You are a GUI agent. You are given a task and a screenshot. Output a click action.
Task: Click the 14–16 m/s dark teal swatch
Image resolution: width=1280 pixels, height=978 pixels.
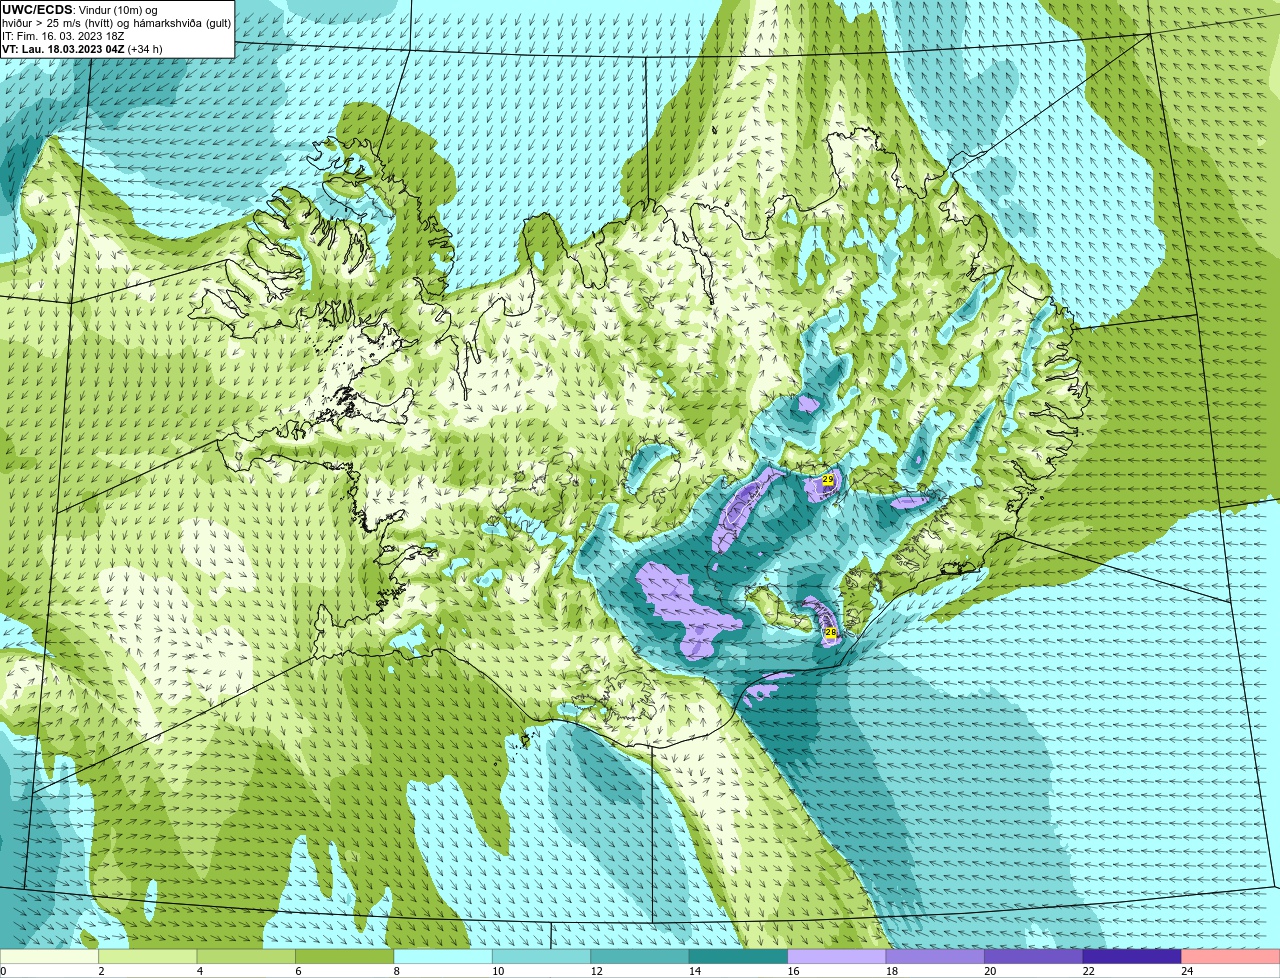[x=738, y=957]
